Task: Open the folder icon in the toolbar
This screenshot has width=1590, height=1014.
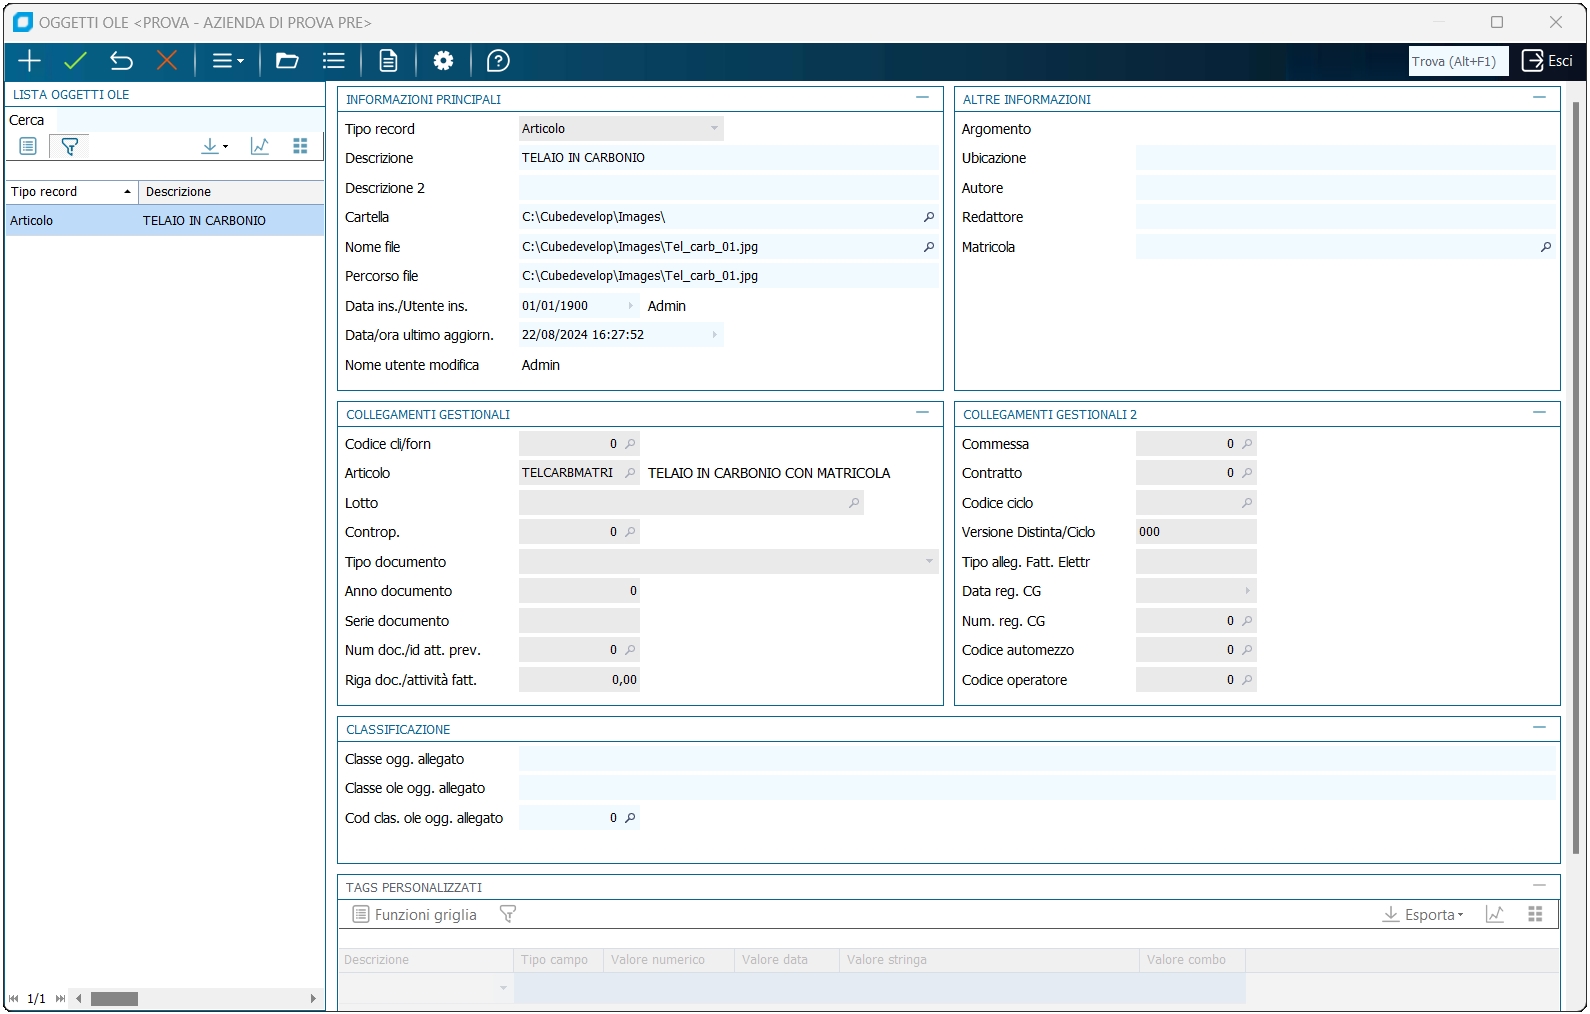Action: pyautogui.click(x=287, y=61)
